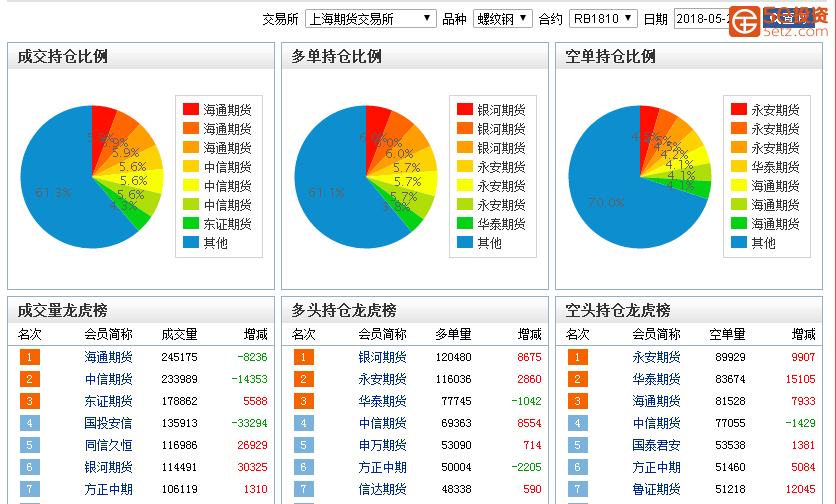This screenshot has width=836, height=504.
Task: Click rank 2 badge in 成交量龙虎榜
Action: 30,379
